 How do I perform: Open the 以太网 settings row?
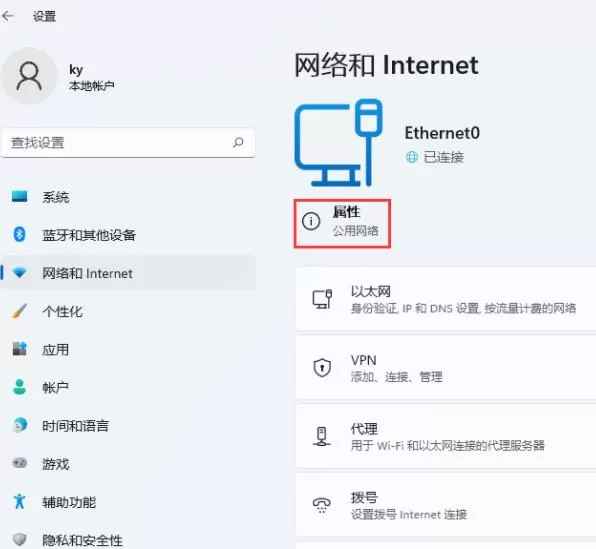(446, 299)
